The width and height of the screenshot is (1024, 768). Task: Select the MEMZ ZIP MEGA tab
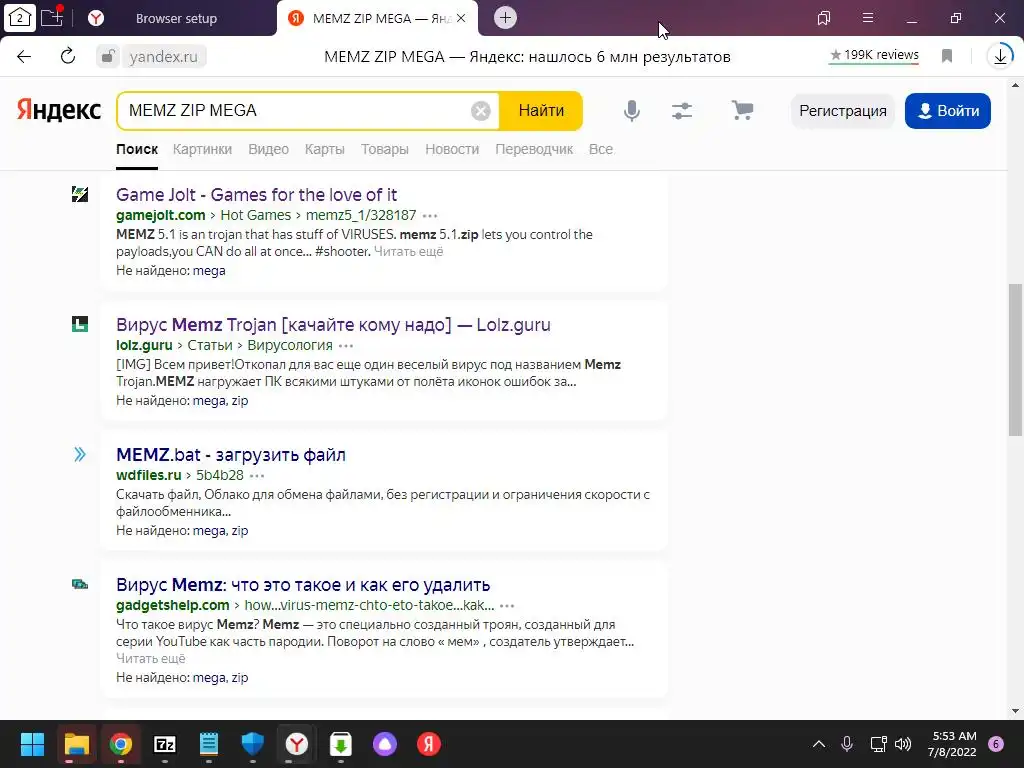(x=376, y=18)
